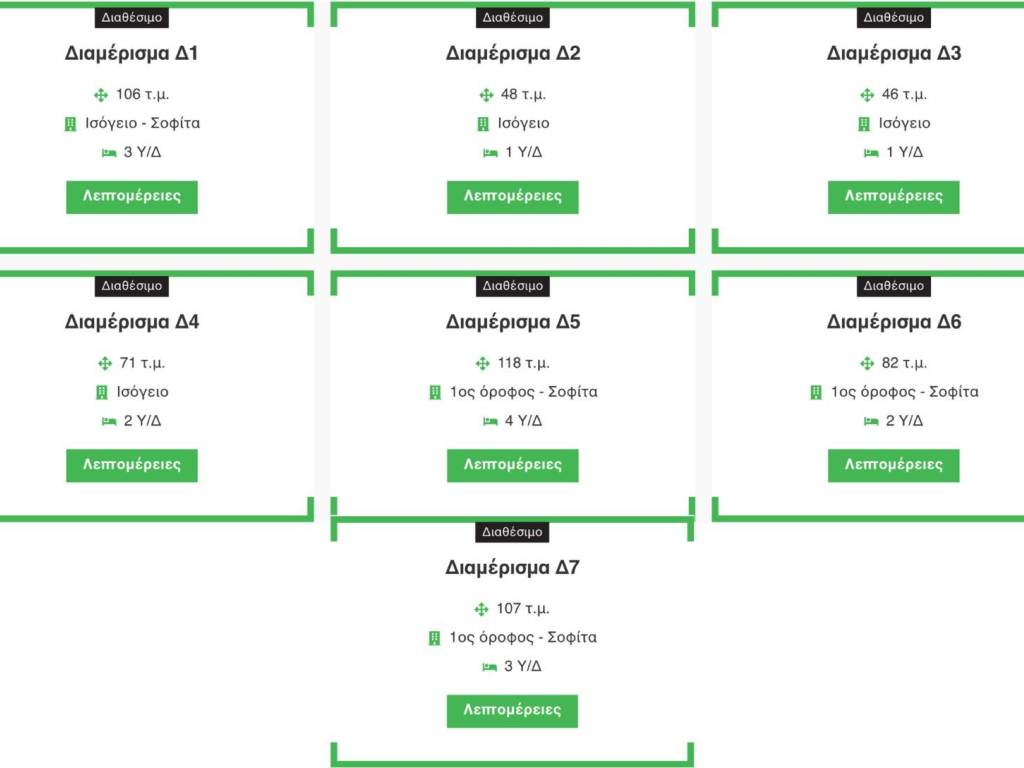The height and width of the screenshot is (768, 1024).
Task: Click the building icon in Διαμέρισμα Δ5 card
Action: pyautogui.click(x=435, y=393)
